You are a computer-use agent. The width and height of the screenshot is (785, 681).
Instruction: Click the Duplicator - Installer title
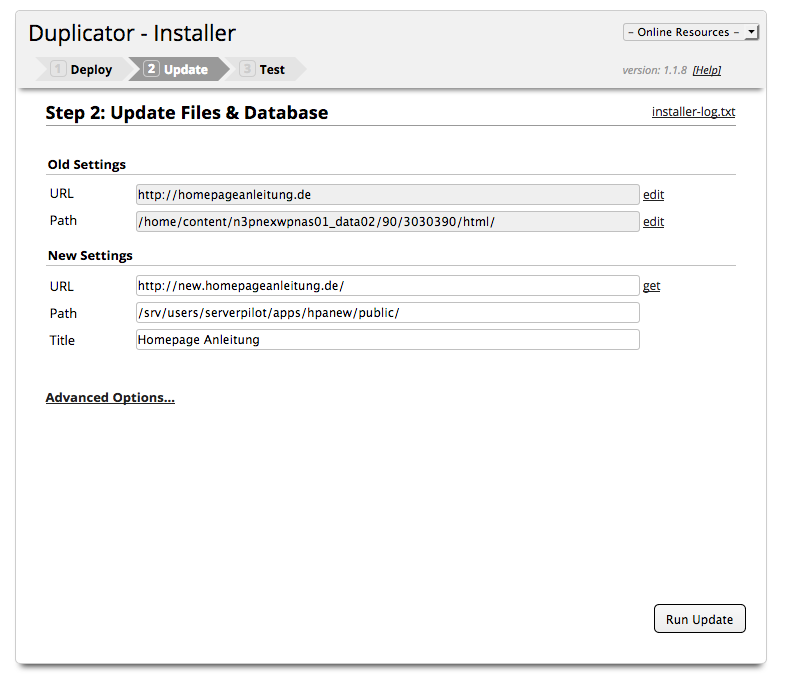(x=132, y=34)
